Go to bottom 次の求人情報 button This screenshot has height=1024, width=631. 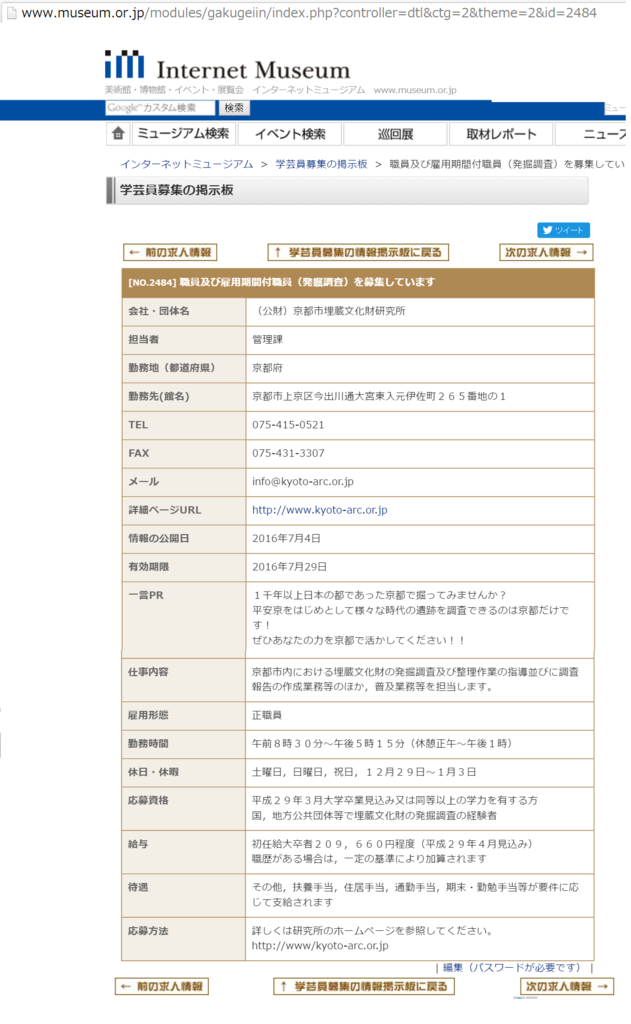pyautogui.click(x=567, y=986)
